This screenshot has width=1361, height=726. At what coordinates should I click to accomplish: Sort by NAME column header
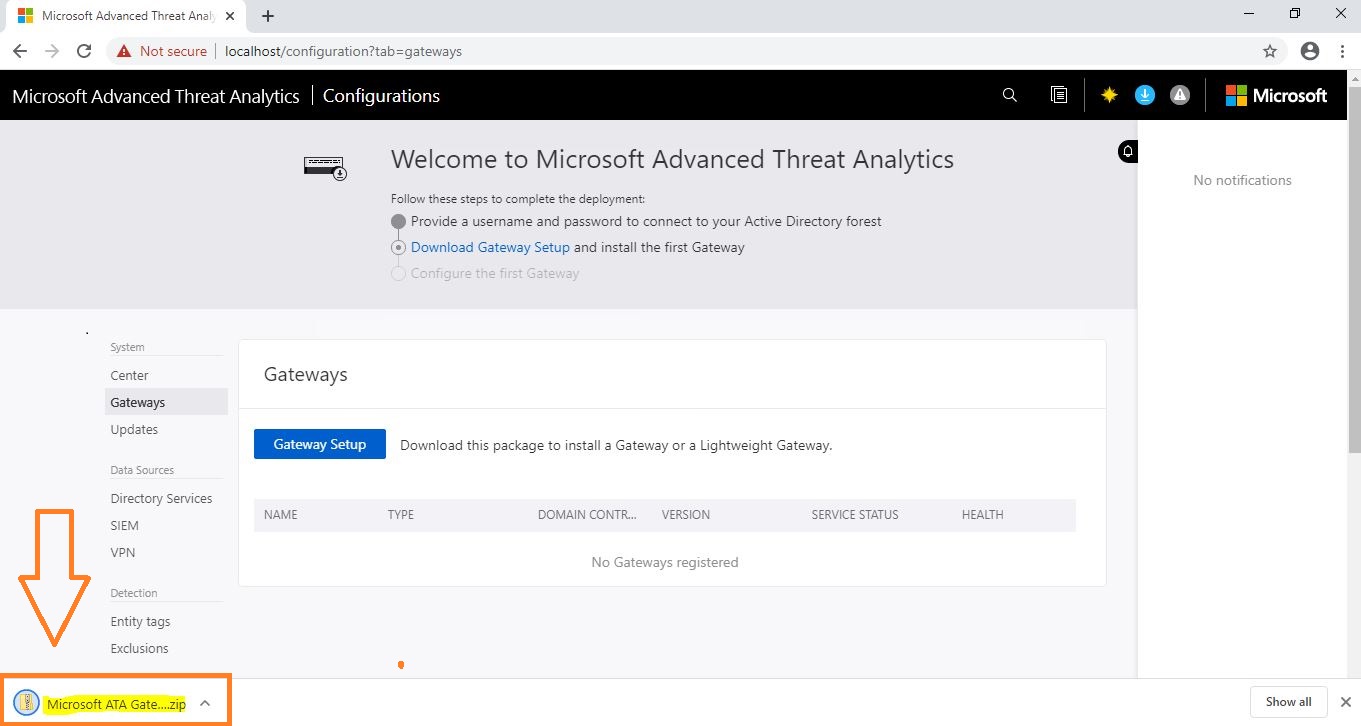point(281,515)
